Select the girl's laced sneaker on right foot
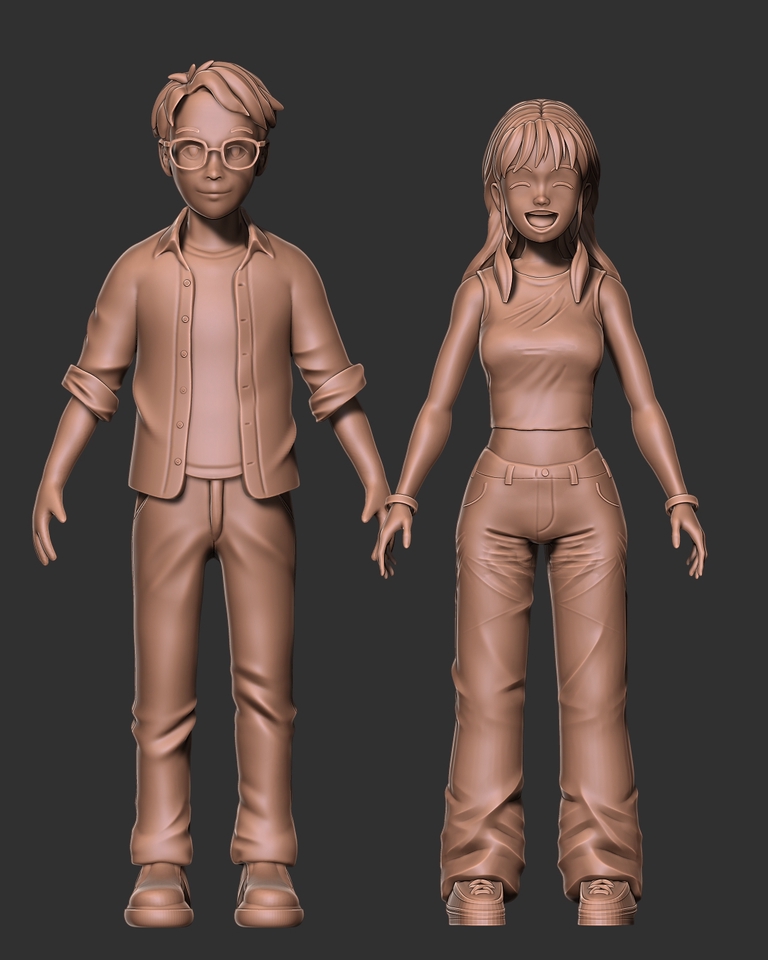 click(x=476, y=901)
